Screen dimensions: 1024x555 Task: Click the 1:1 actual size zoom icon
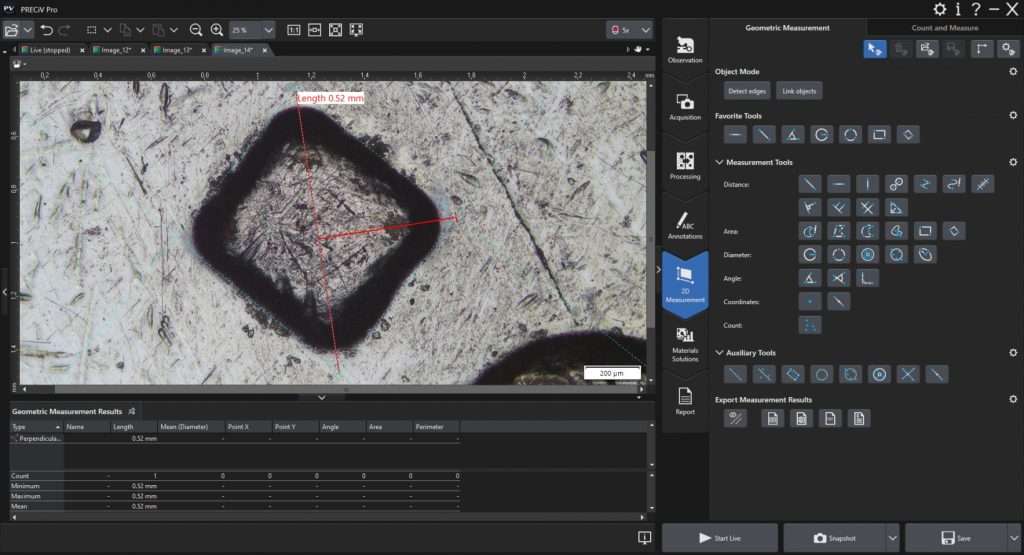tap(293, 30)
